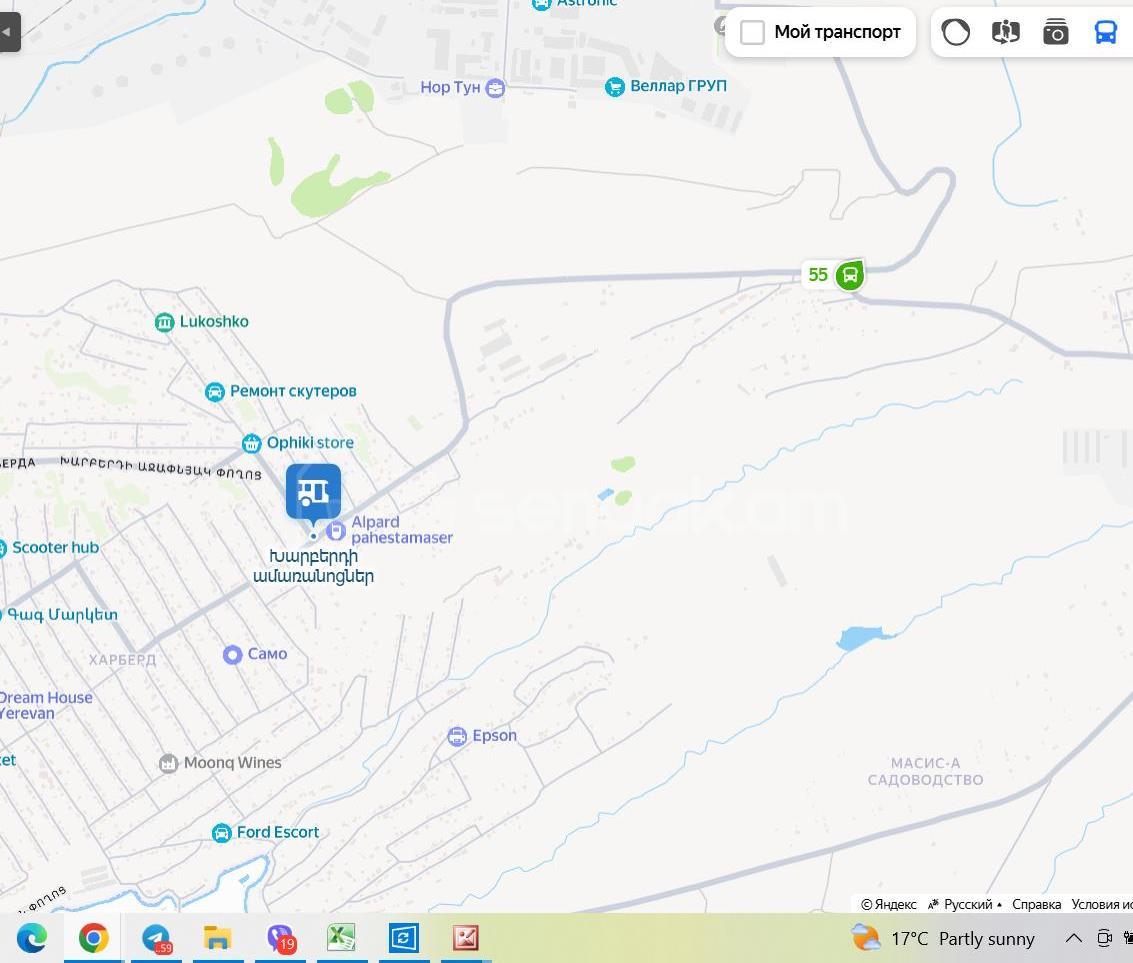Click the Веллар ГРУП shop marker

click(x=615, y=87)
